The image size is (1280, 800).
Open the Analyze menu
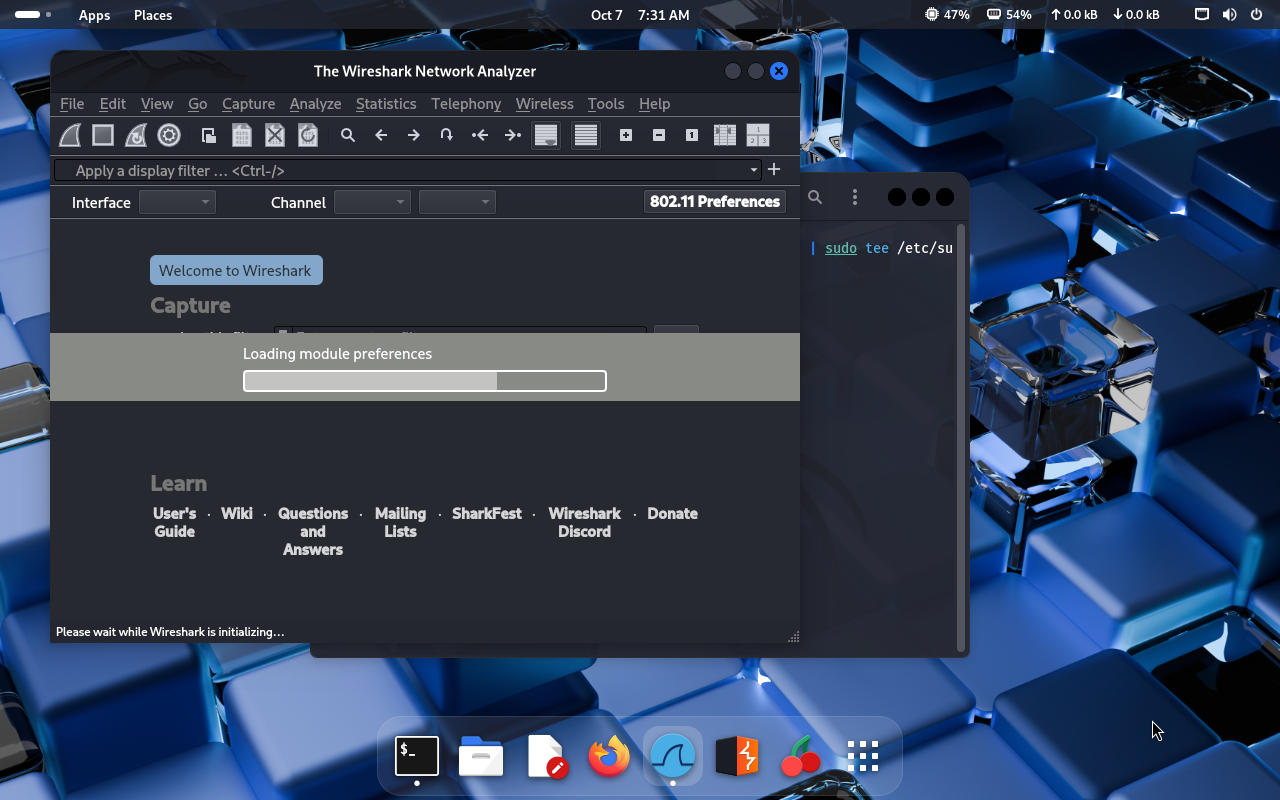[x=315, y=104]
